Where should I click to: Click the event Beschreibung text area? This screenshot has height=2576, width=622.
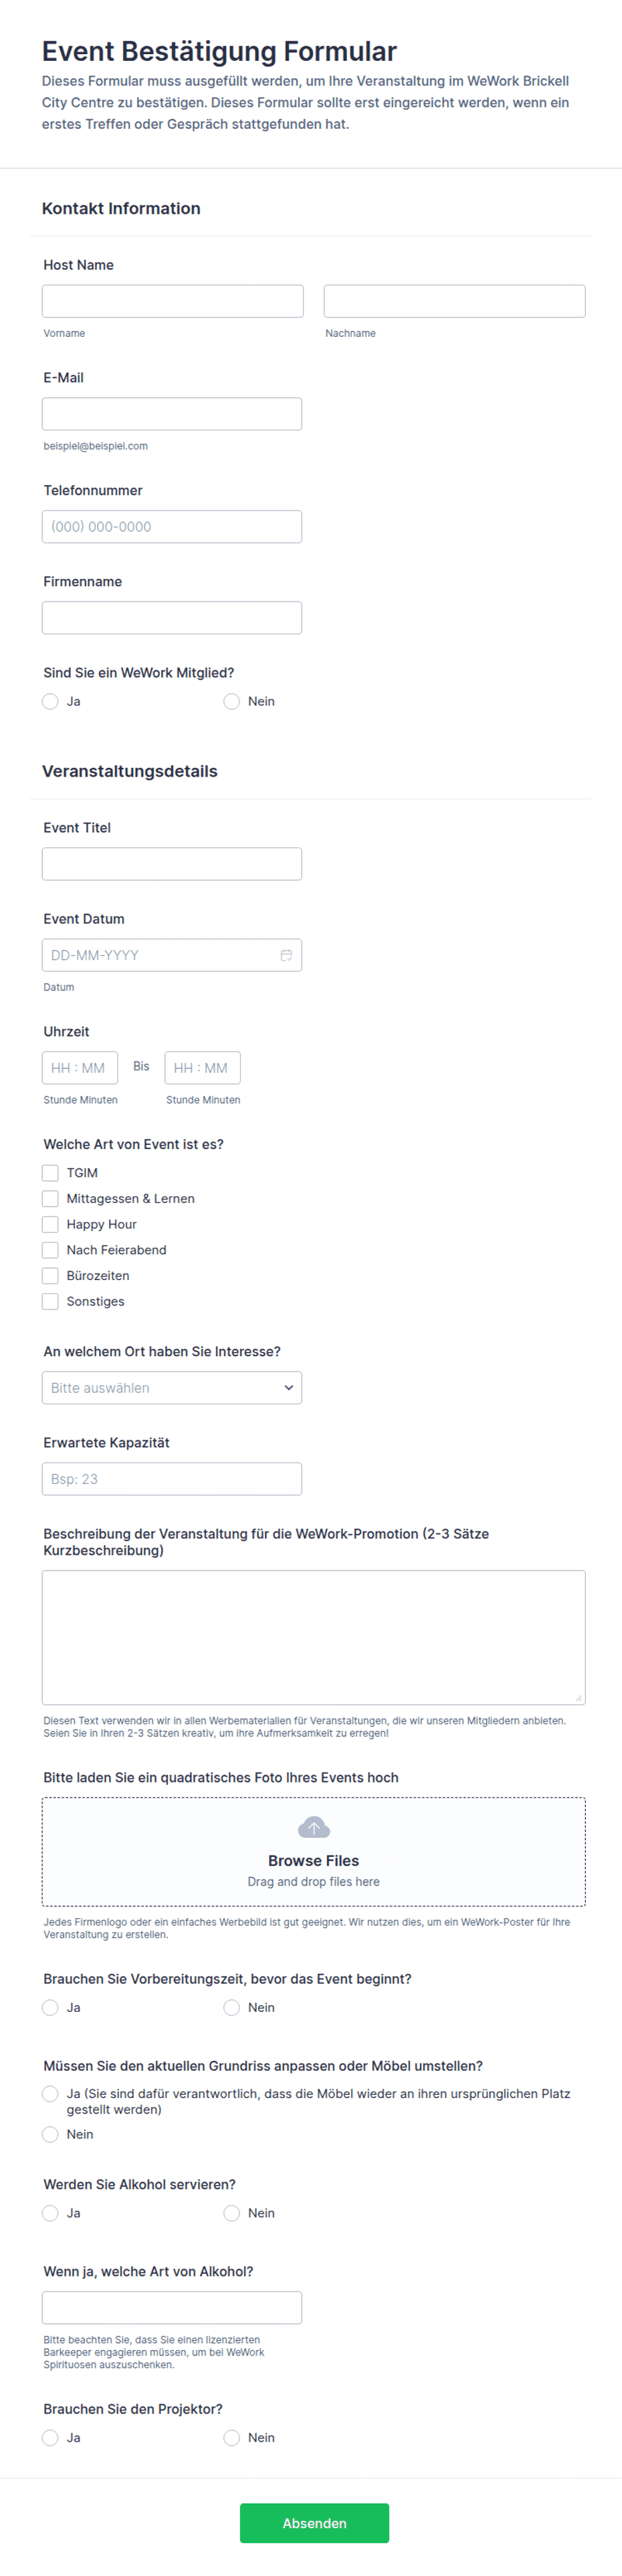[314, 1637]
